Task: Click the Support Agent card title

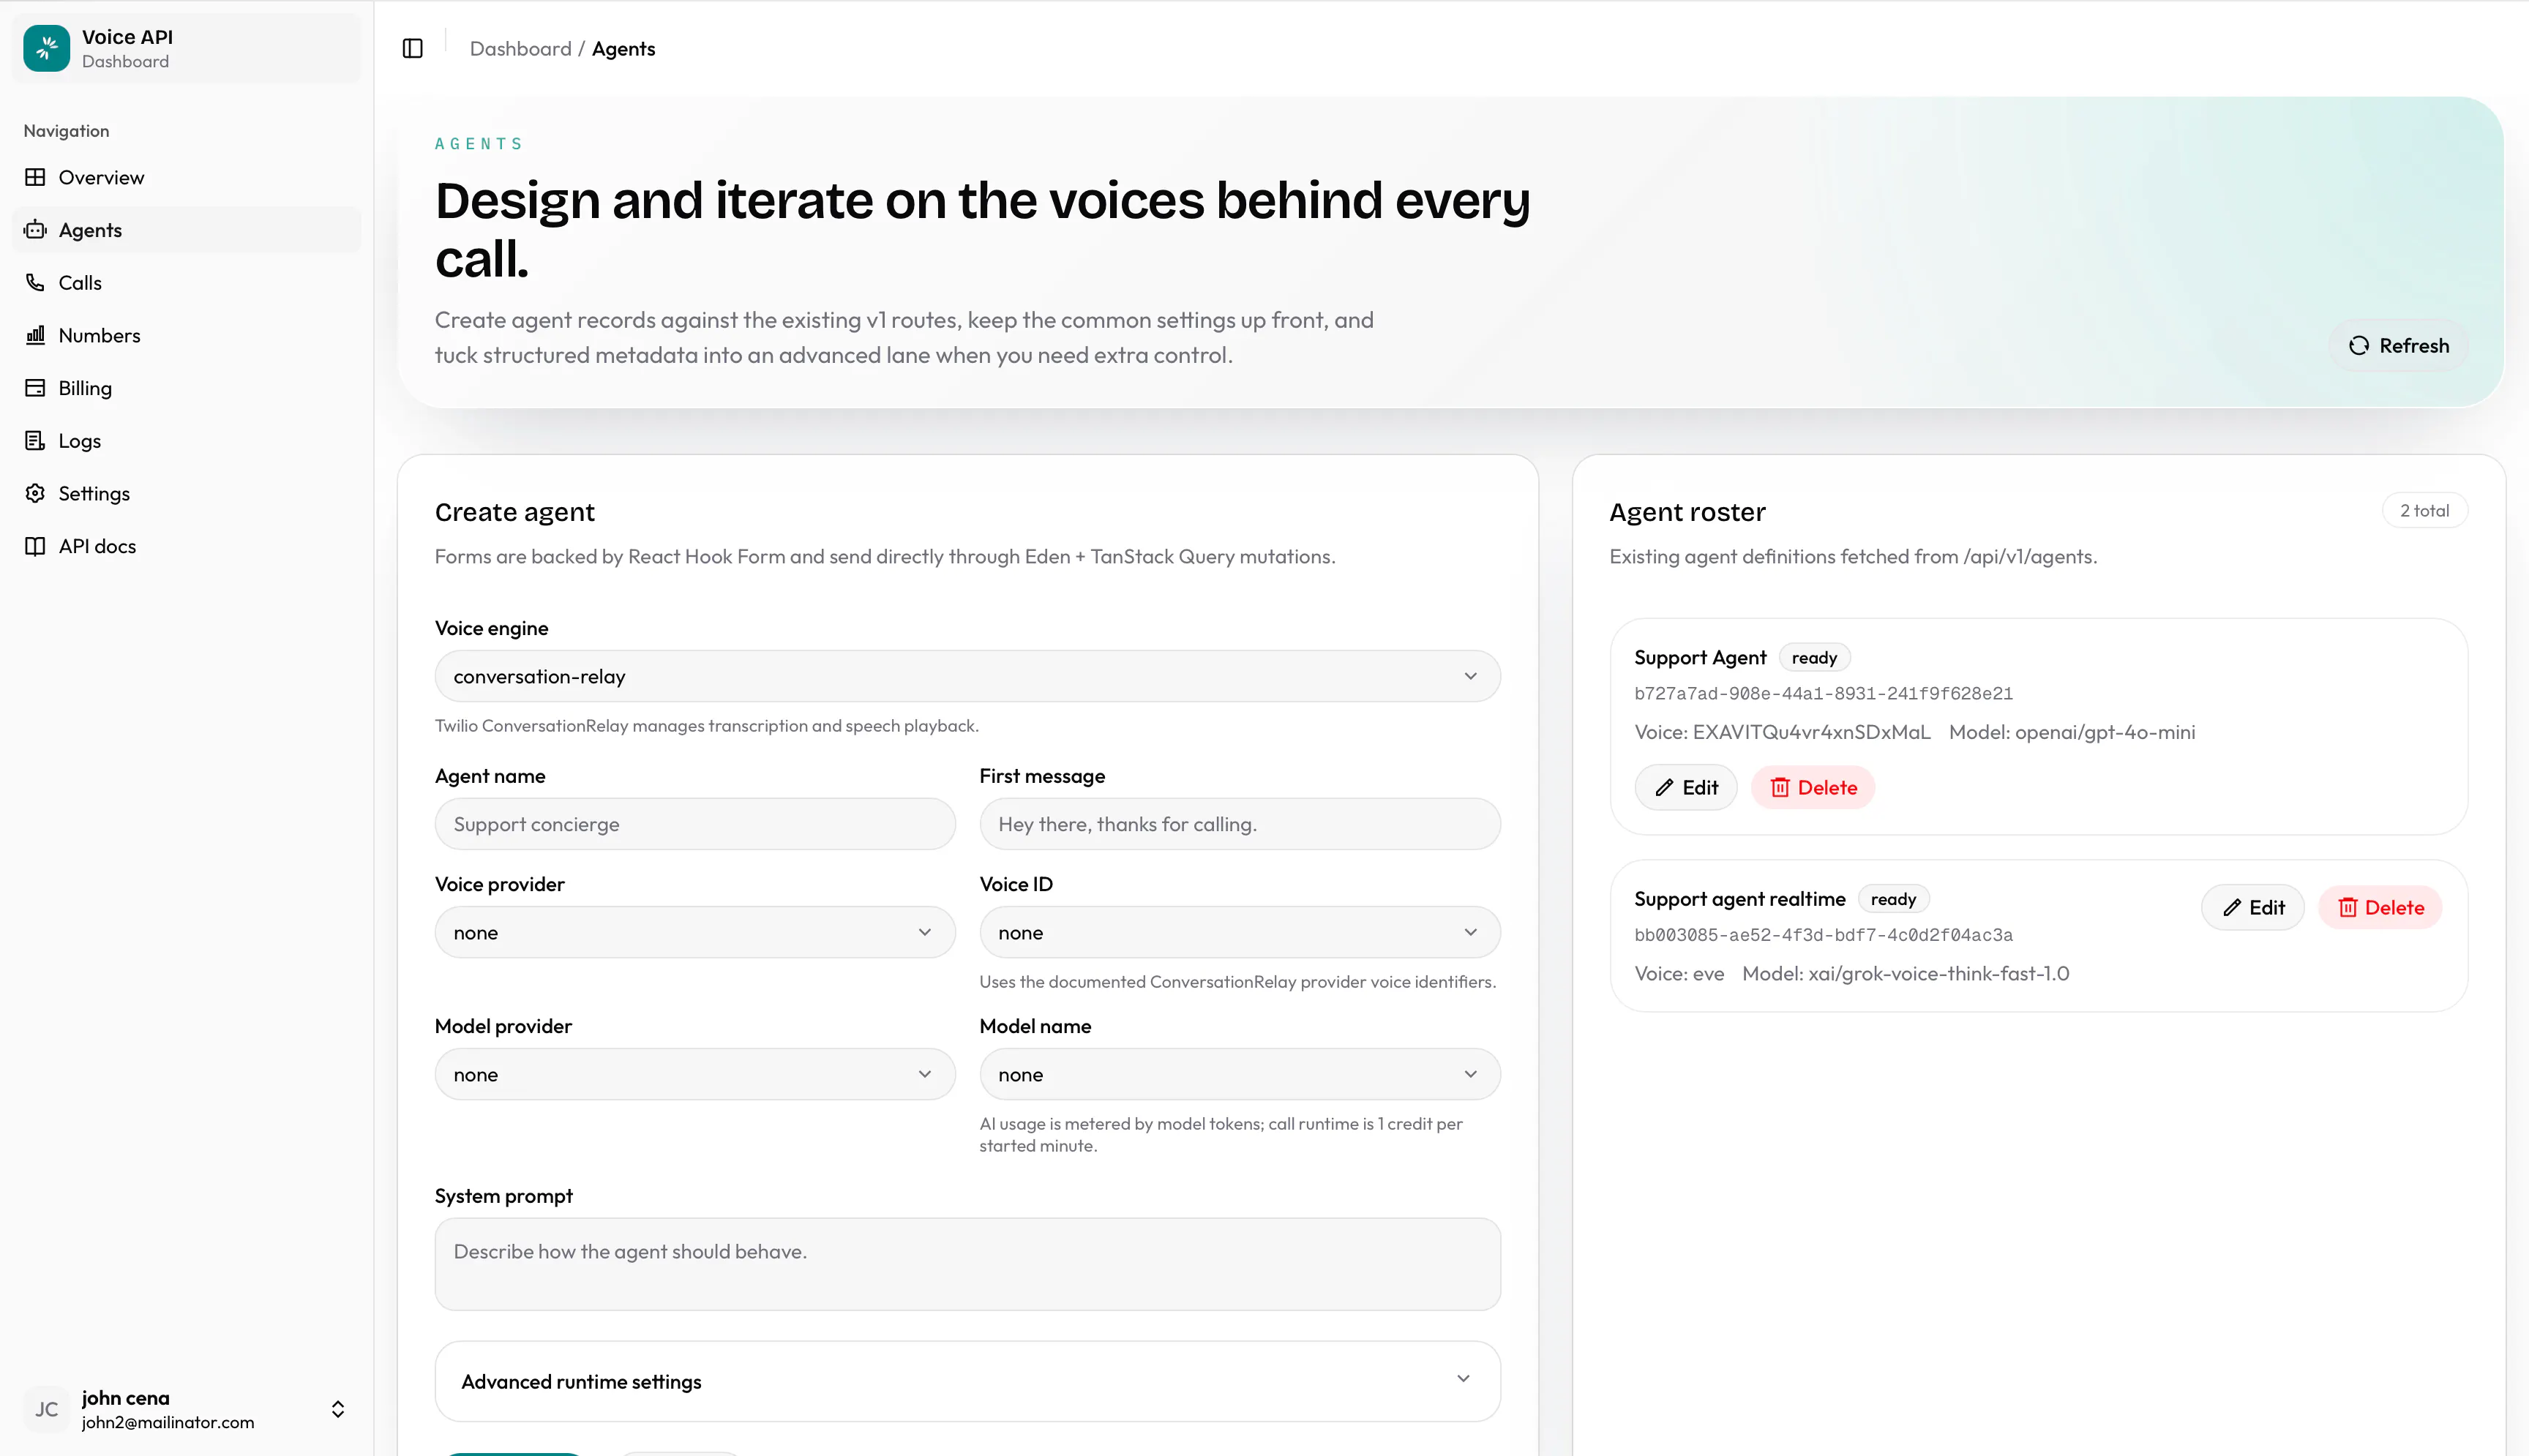Action: [x=1700, y=658]
